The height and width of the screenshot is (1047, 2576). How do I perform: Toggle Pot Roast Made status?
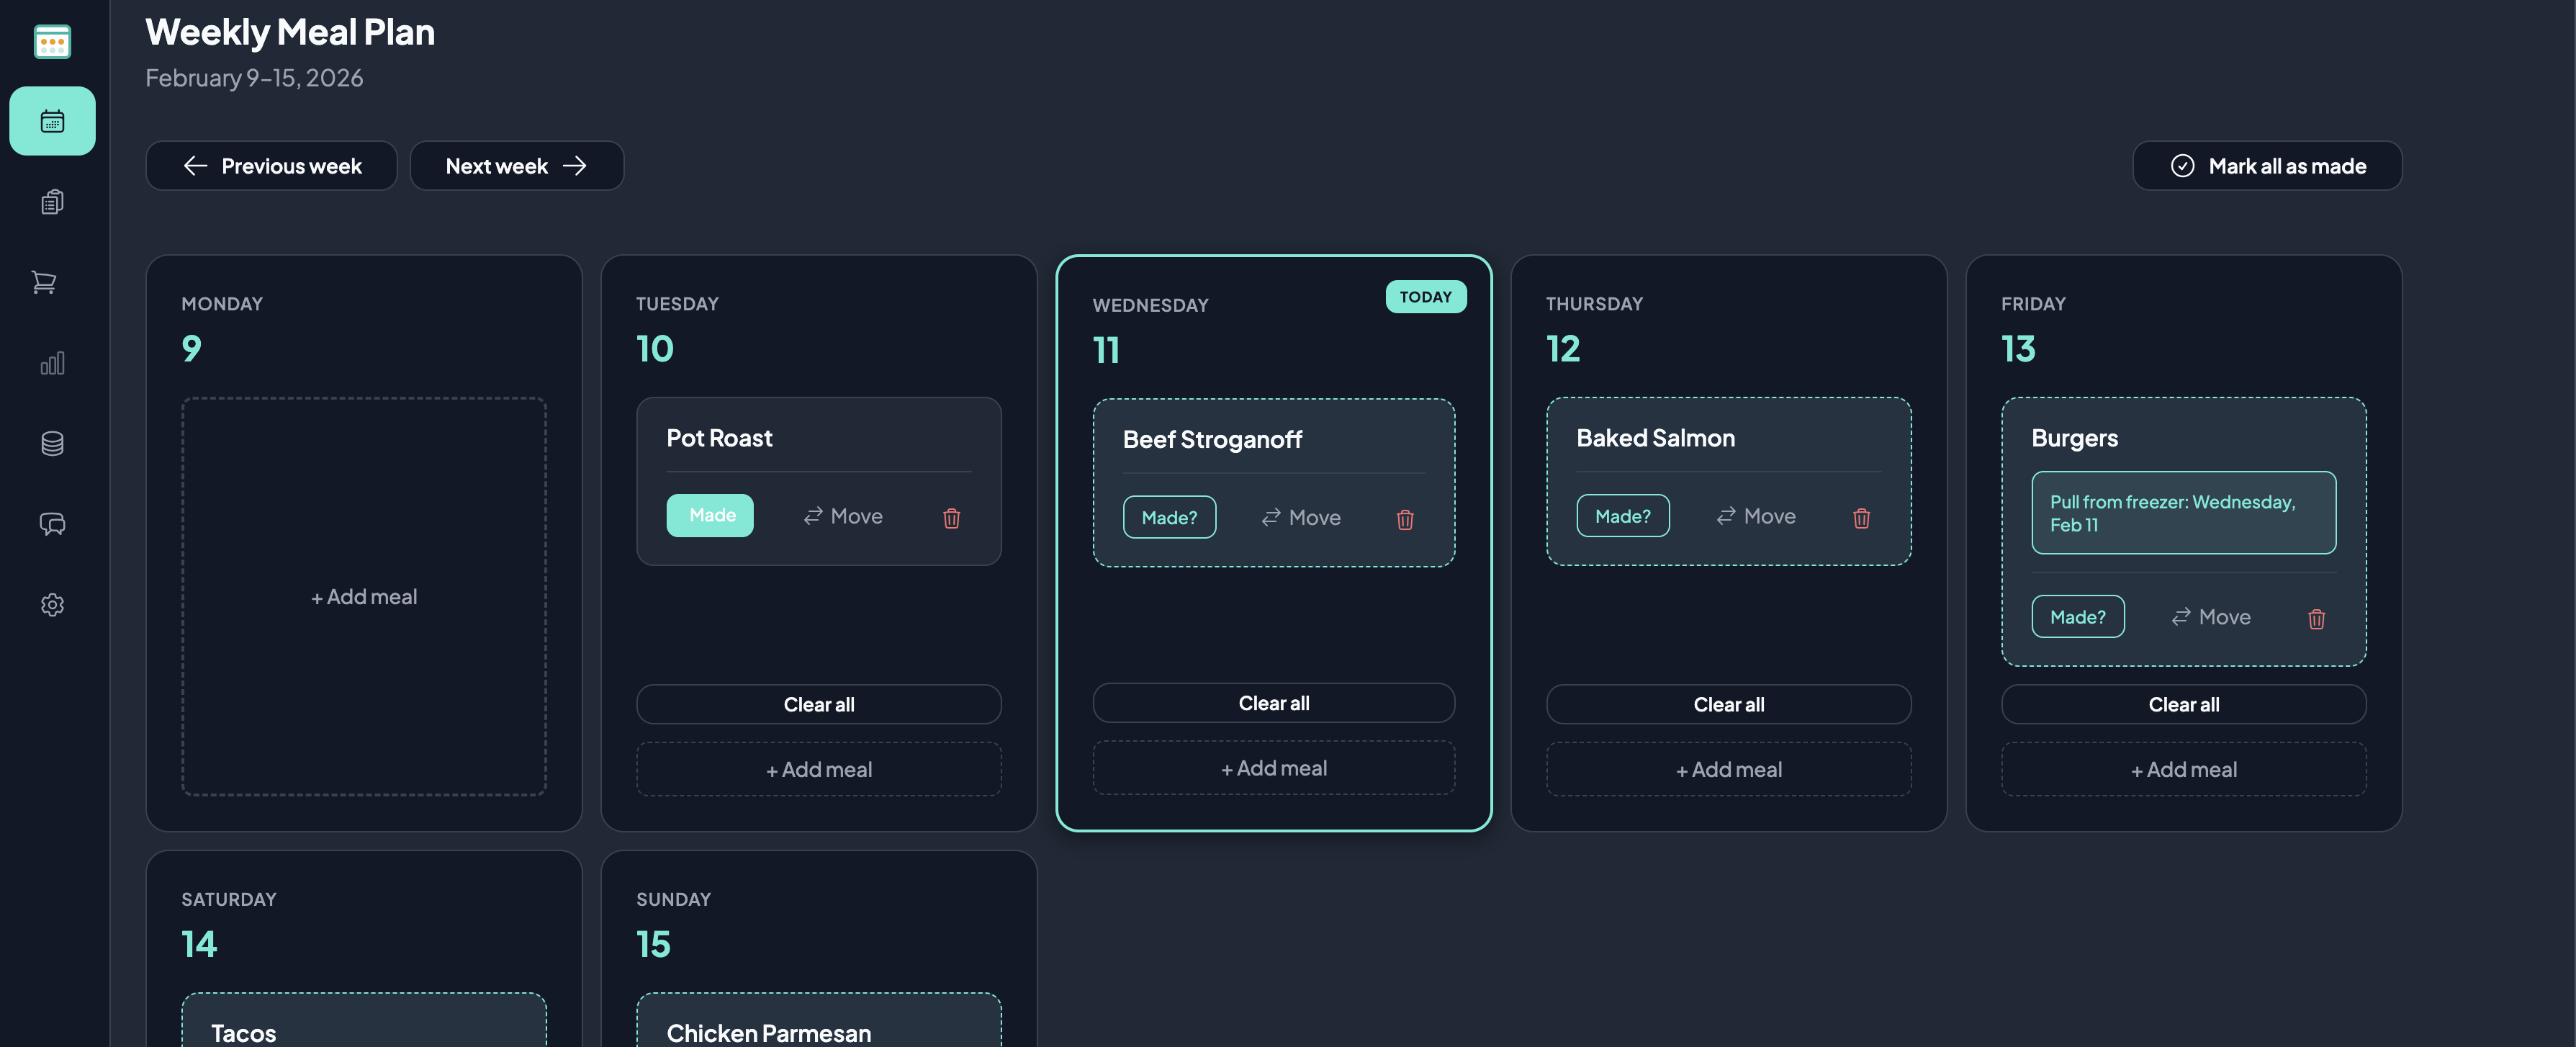pos(710,516)
